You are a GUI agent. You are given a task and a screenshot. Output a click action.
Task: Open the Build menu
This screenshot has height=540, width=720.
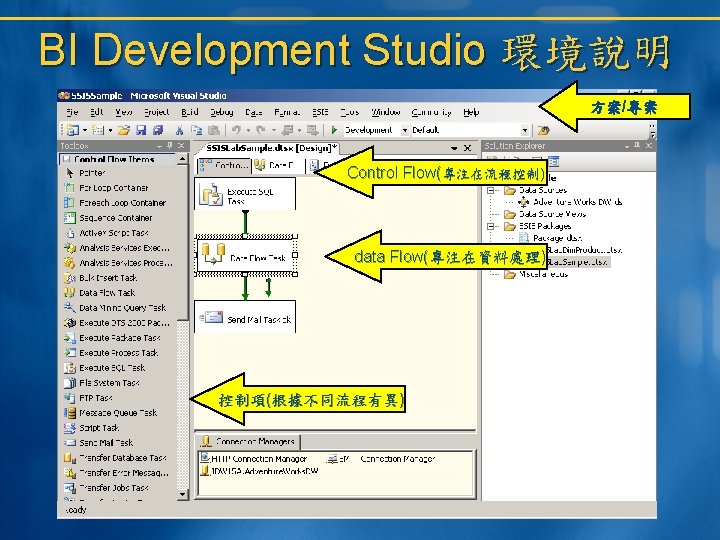click(190, 112)
